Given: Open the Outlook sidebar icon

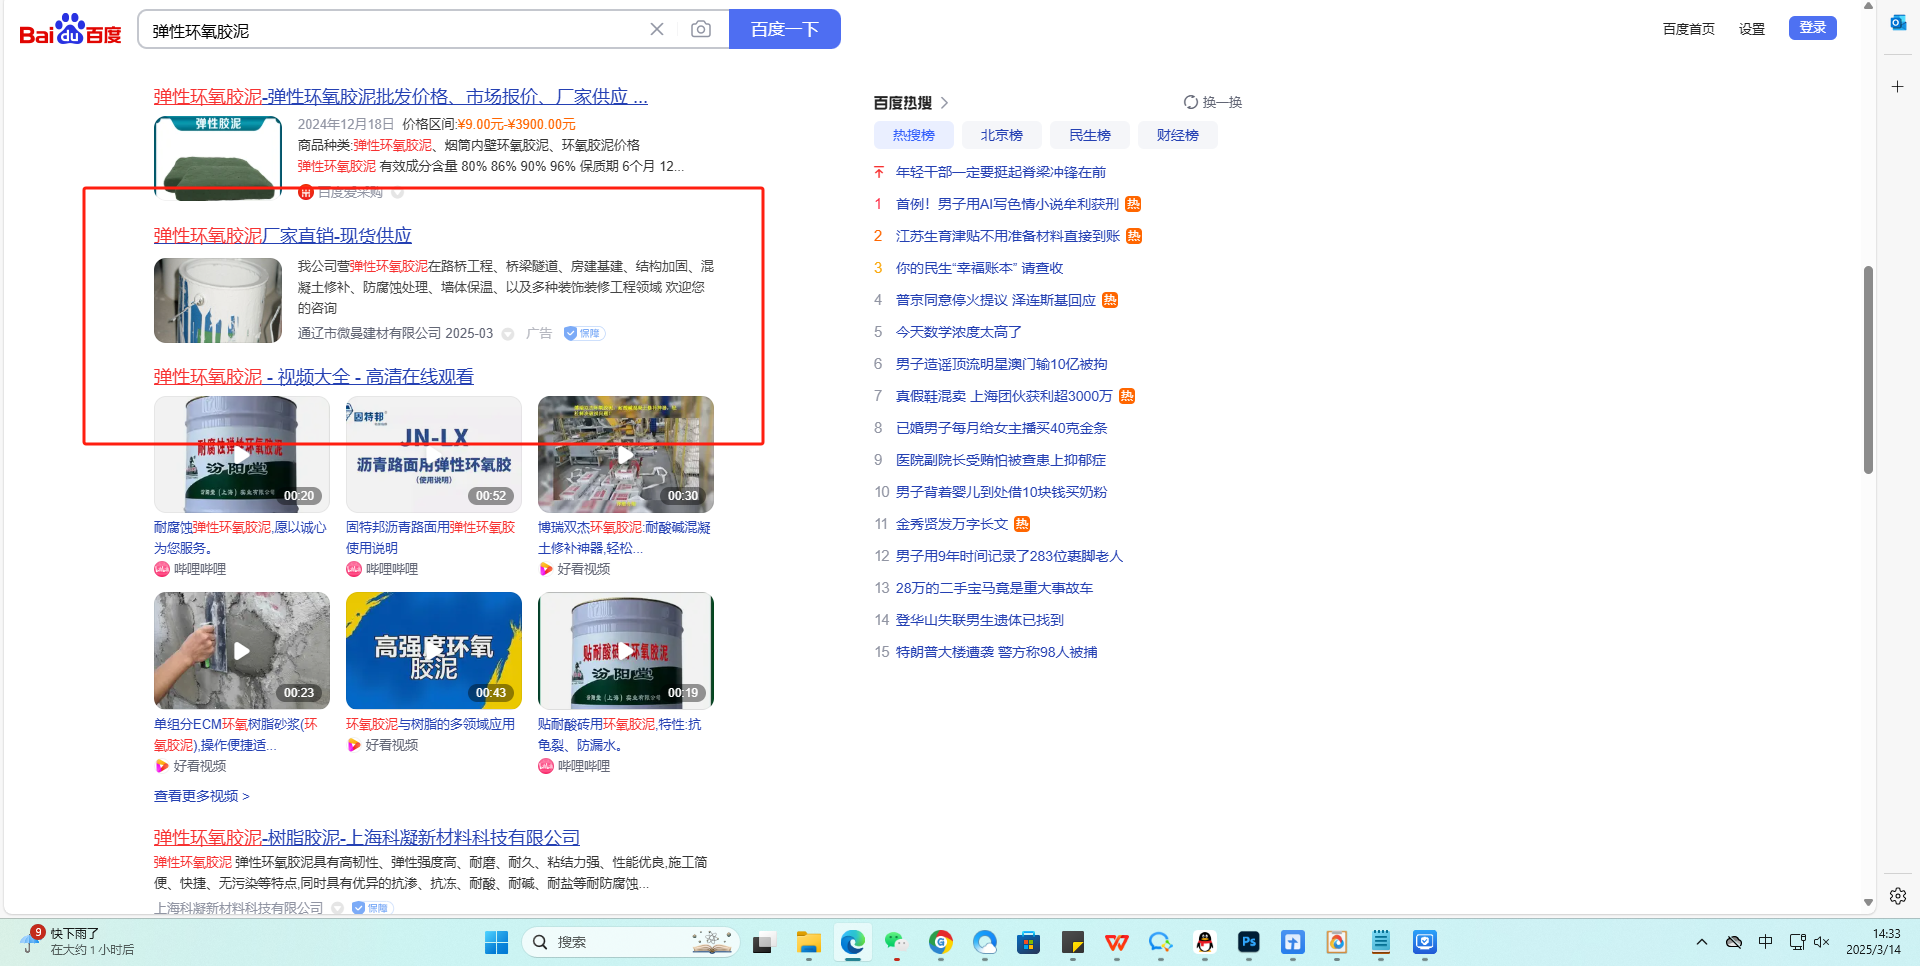Looking at the screenshot, I should 1897,22.
